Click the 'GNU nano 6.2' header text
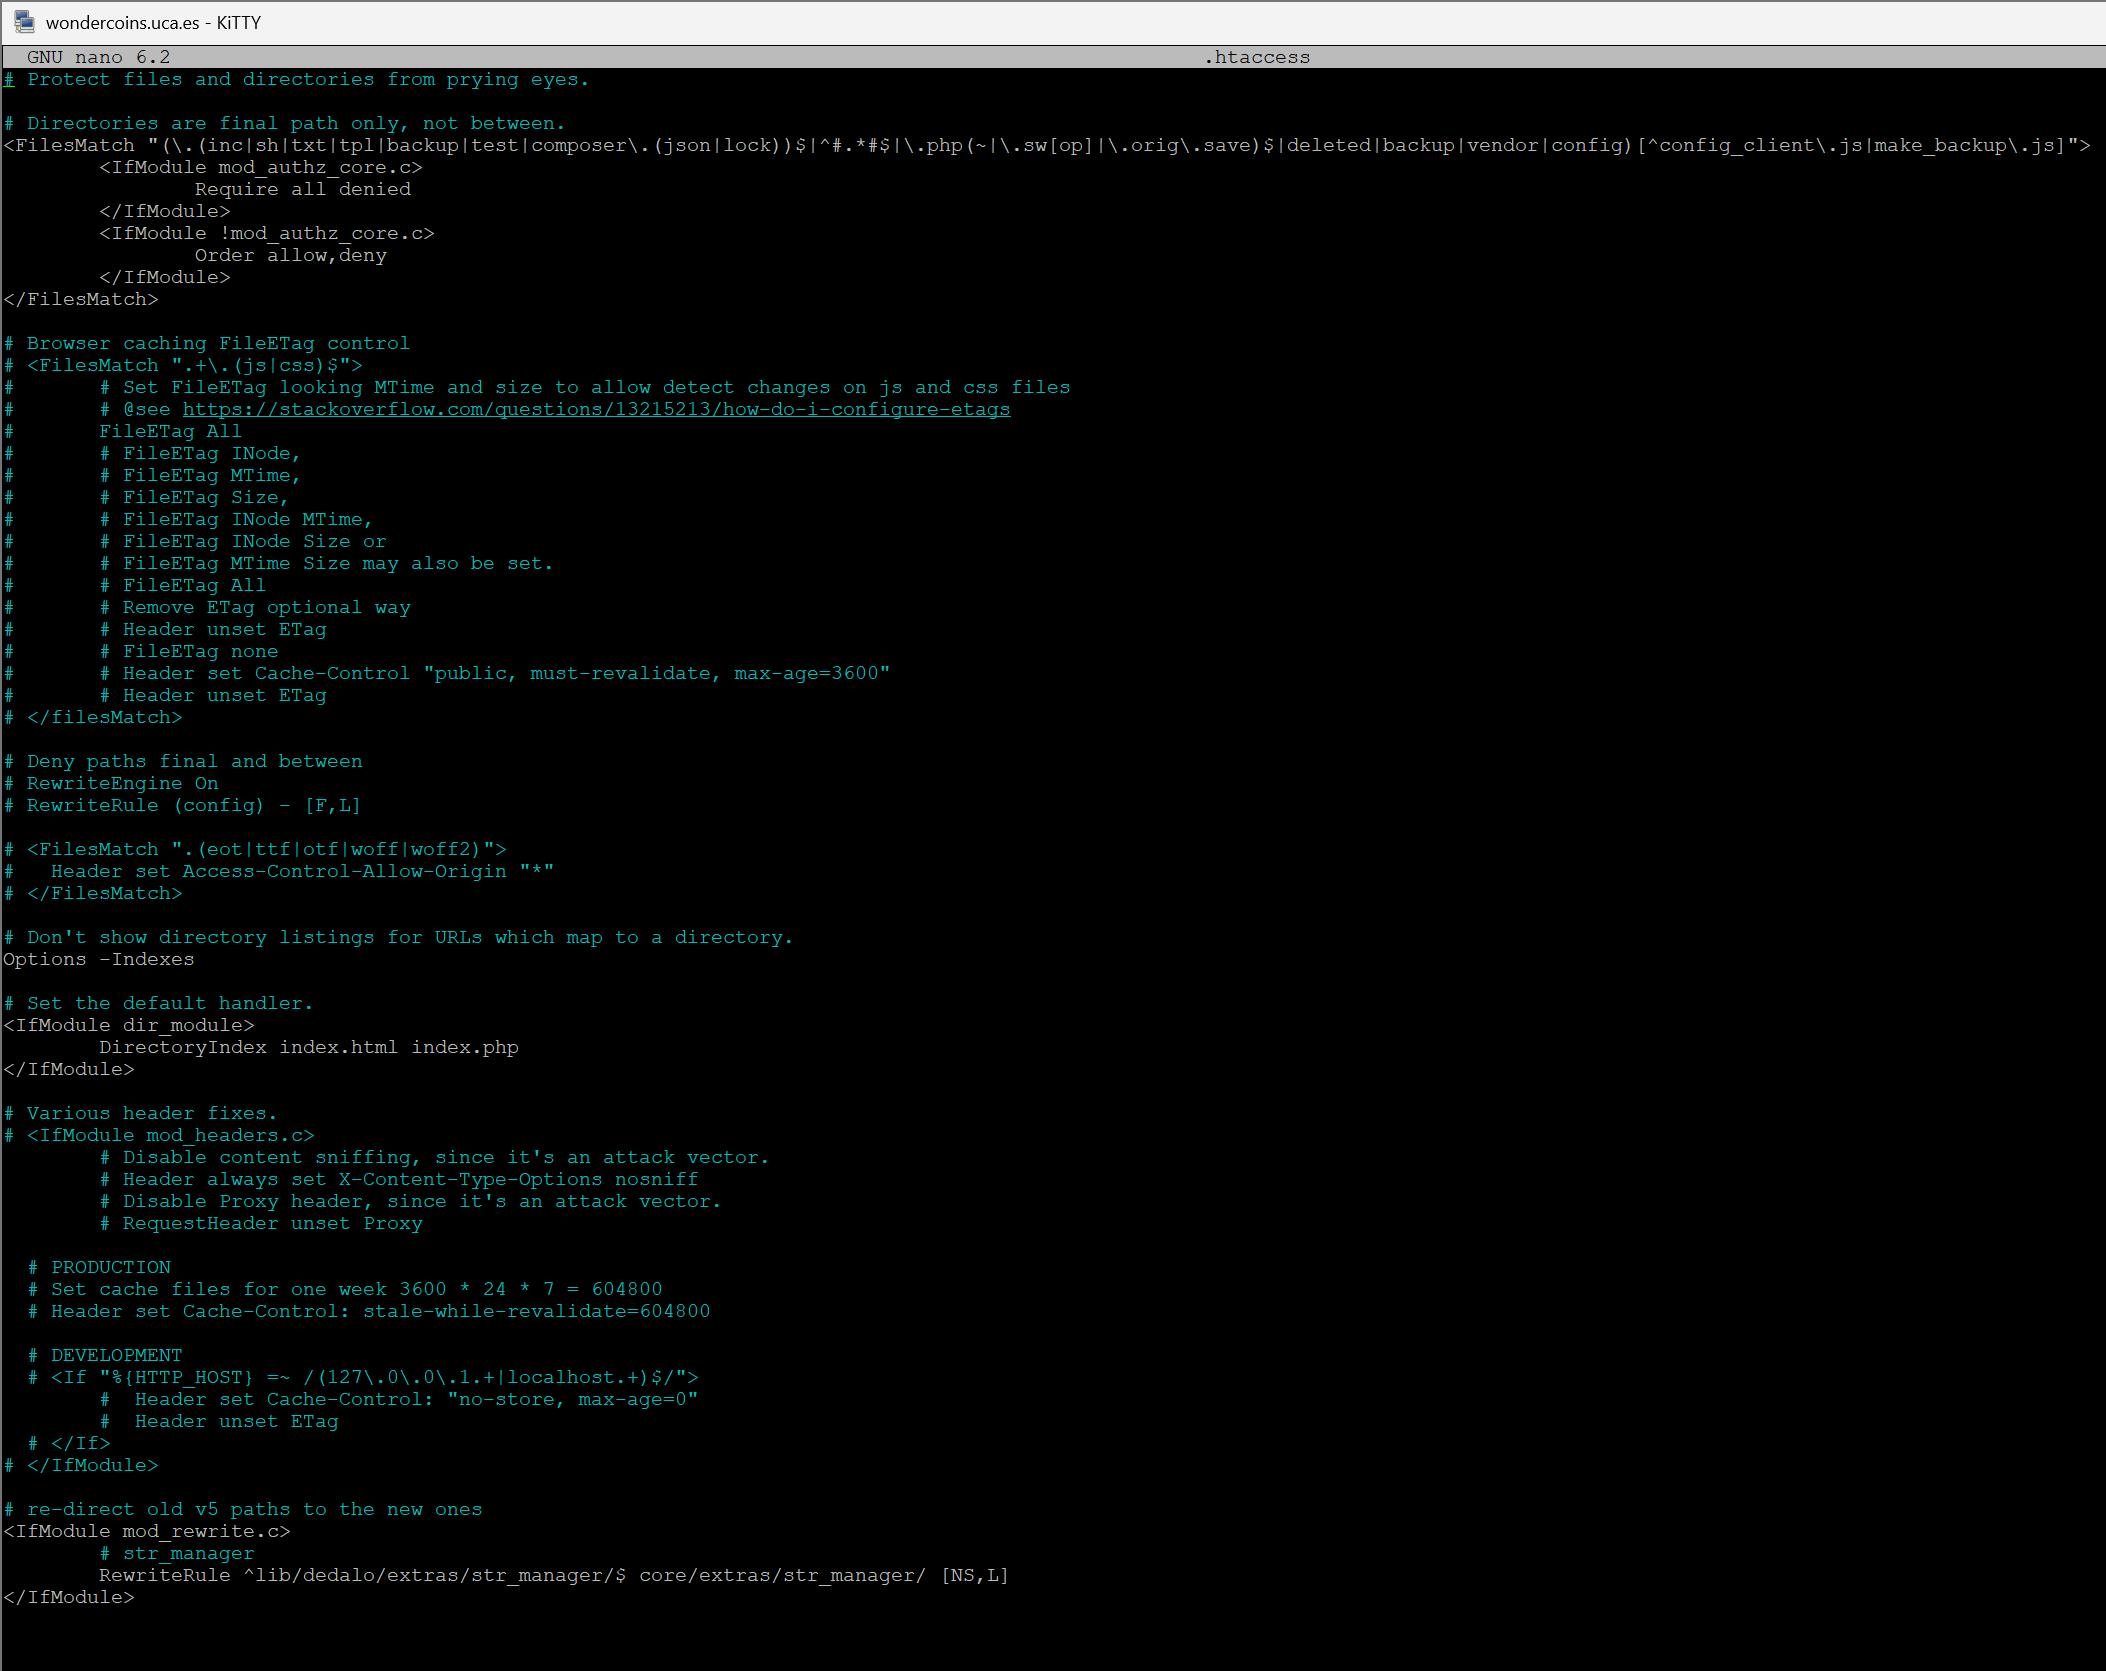The width and height of the screenshot is (2106, 1671). [98, 57]
